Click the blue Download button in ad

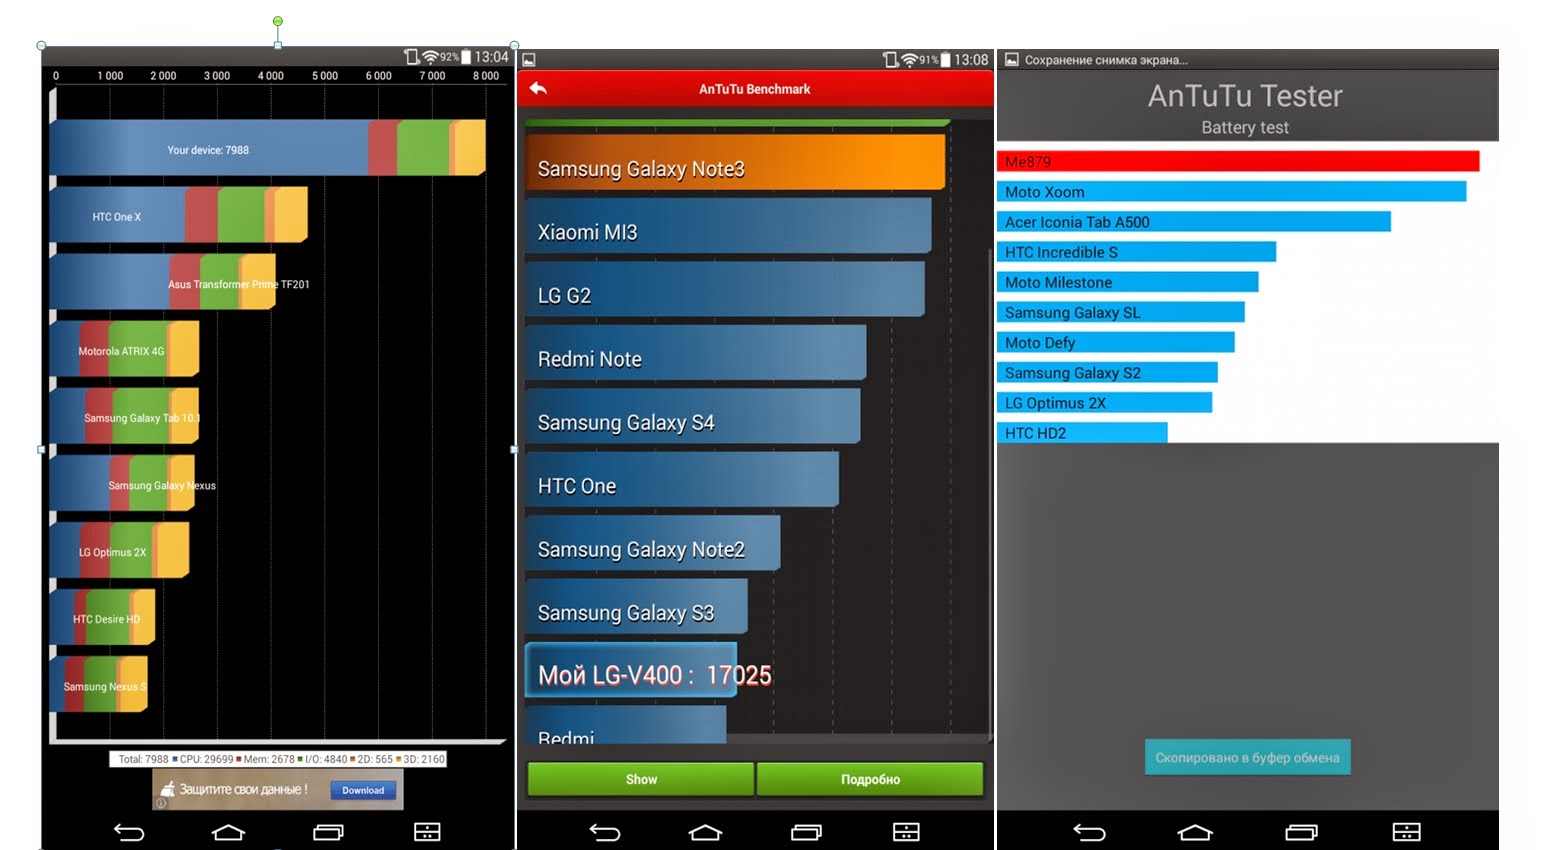363,790
